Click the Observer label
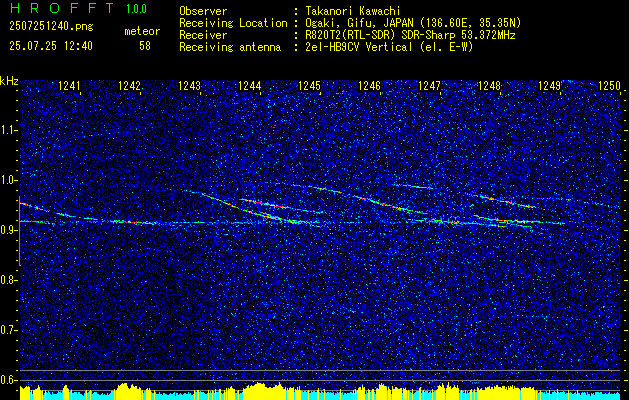629x400 pixels. pos(203,11)
